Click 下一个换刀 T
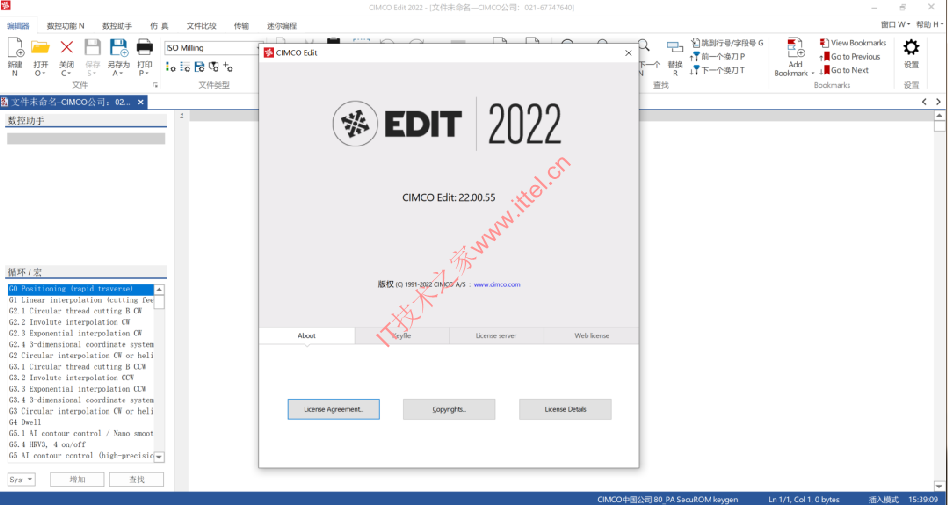The height and width of the screenshot is (505, 948). [x=718, y=70]
